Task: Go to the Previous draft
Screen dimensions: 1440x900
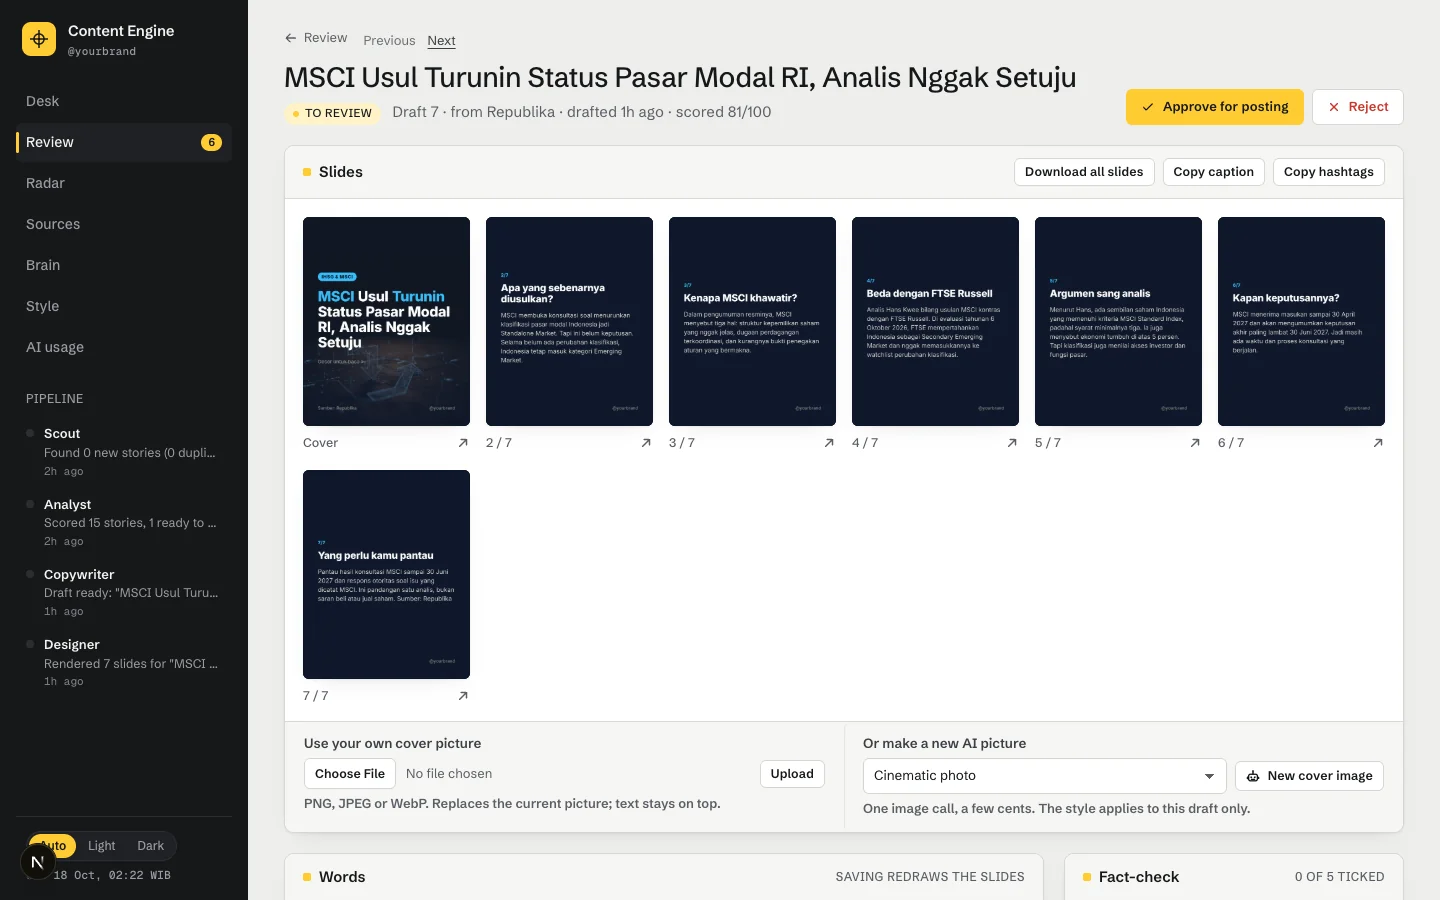Action: point(389,41)
